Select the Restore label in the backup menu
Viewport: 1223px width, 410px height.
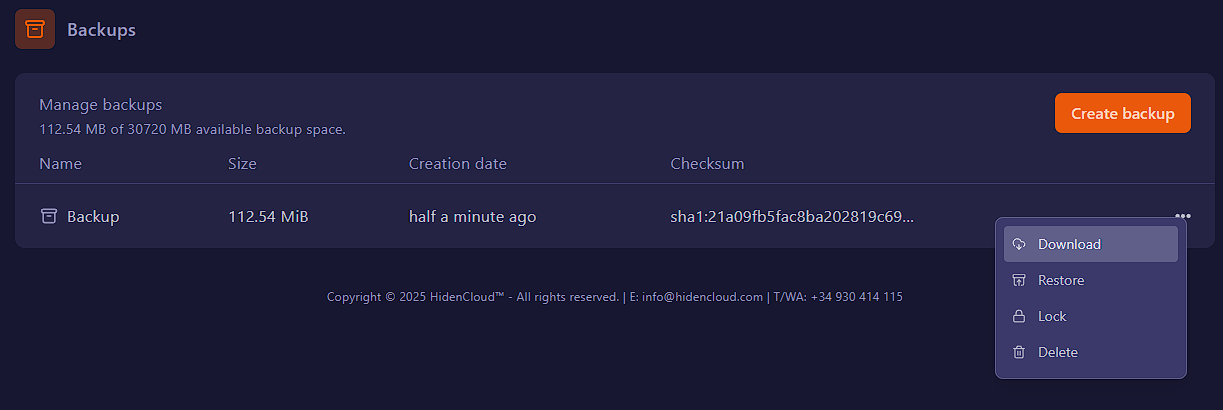(x=1061, y=280)
